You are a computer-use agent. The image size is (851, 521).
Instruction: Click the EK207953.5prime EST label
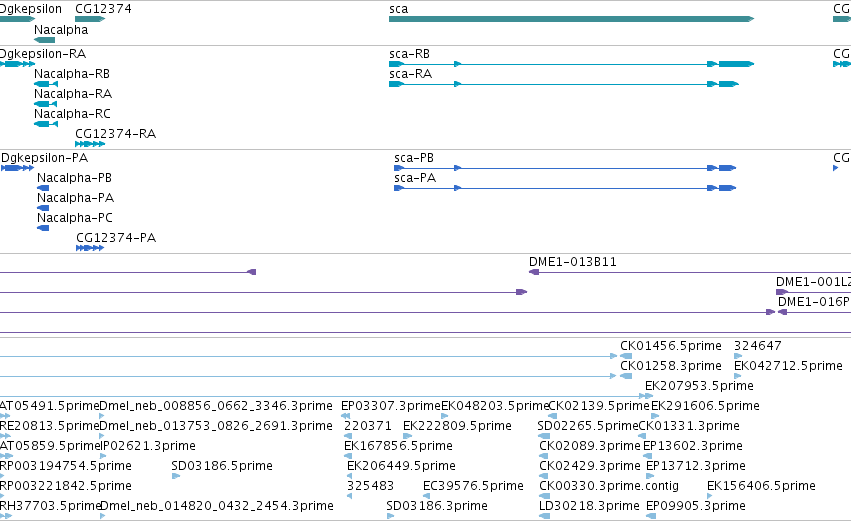[699, 386]
